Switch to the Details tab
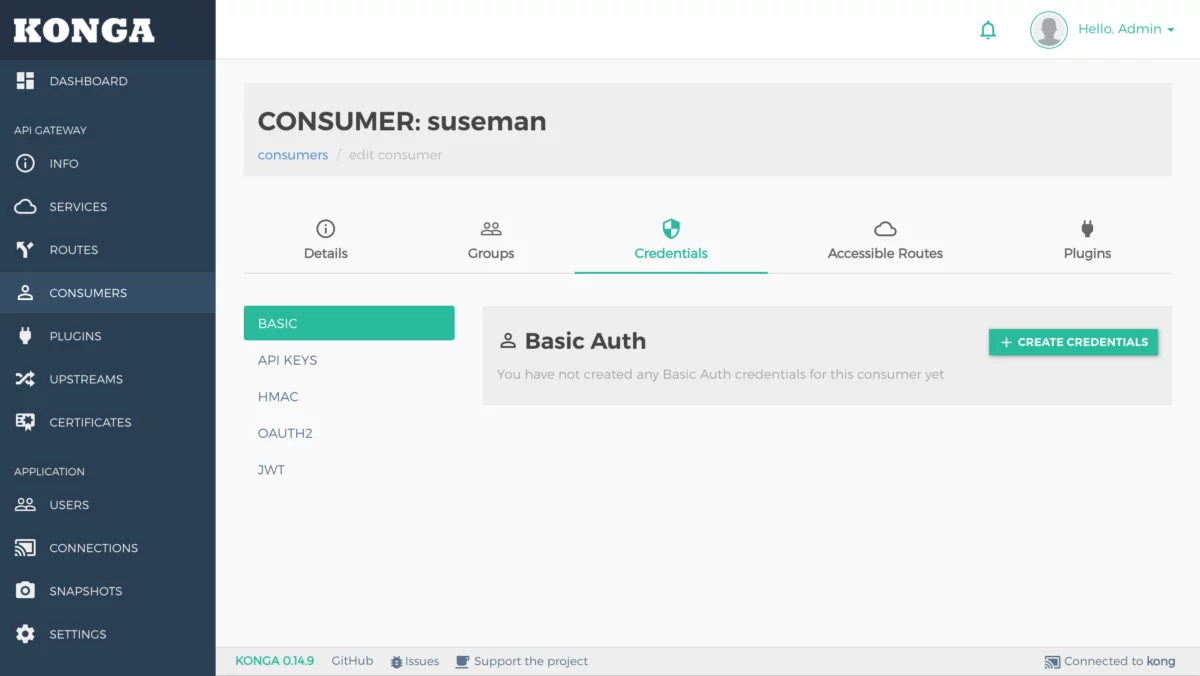Screen dimensions: 1200x676 [326, 241]
